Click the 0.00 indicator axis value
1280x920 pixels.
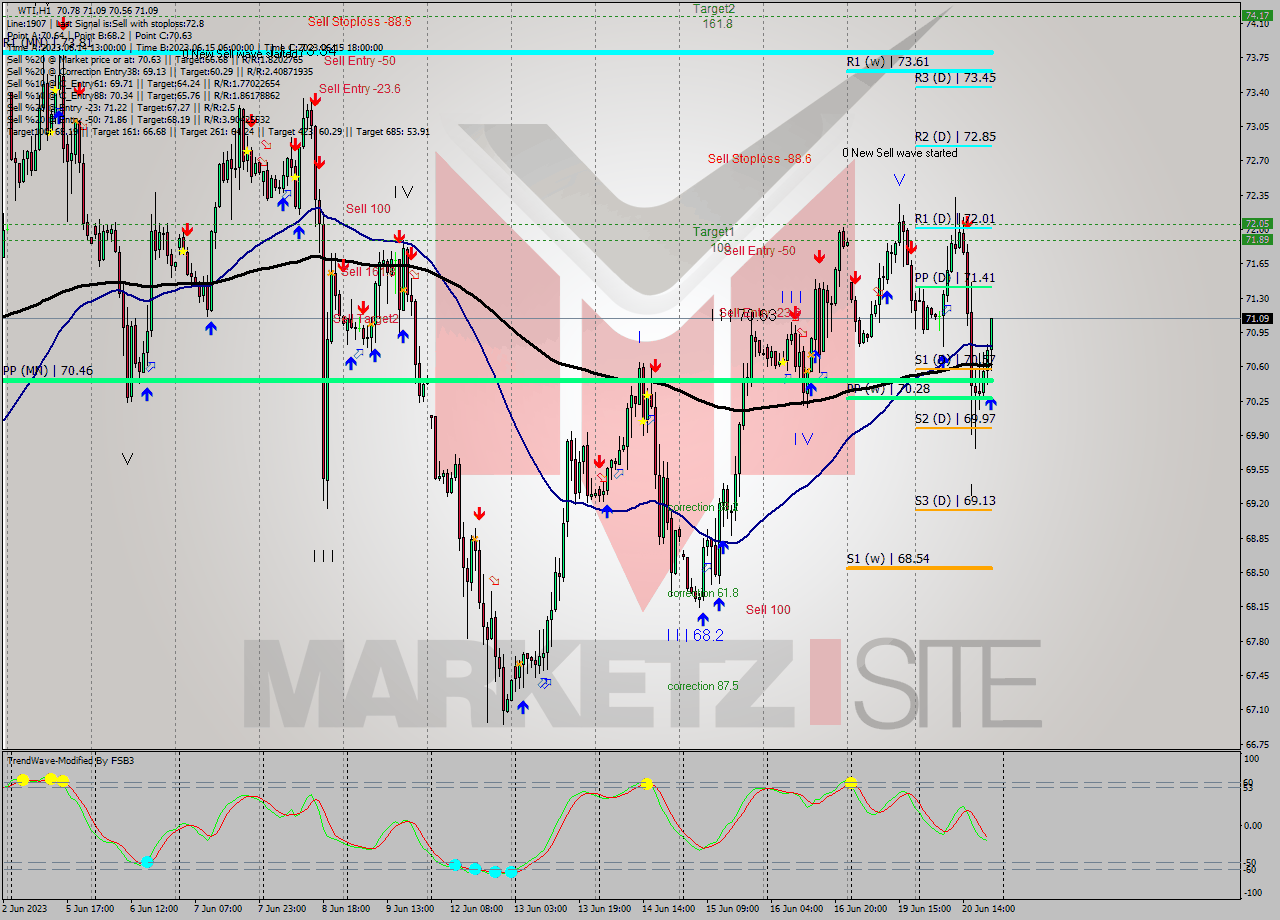(1255, 826)
